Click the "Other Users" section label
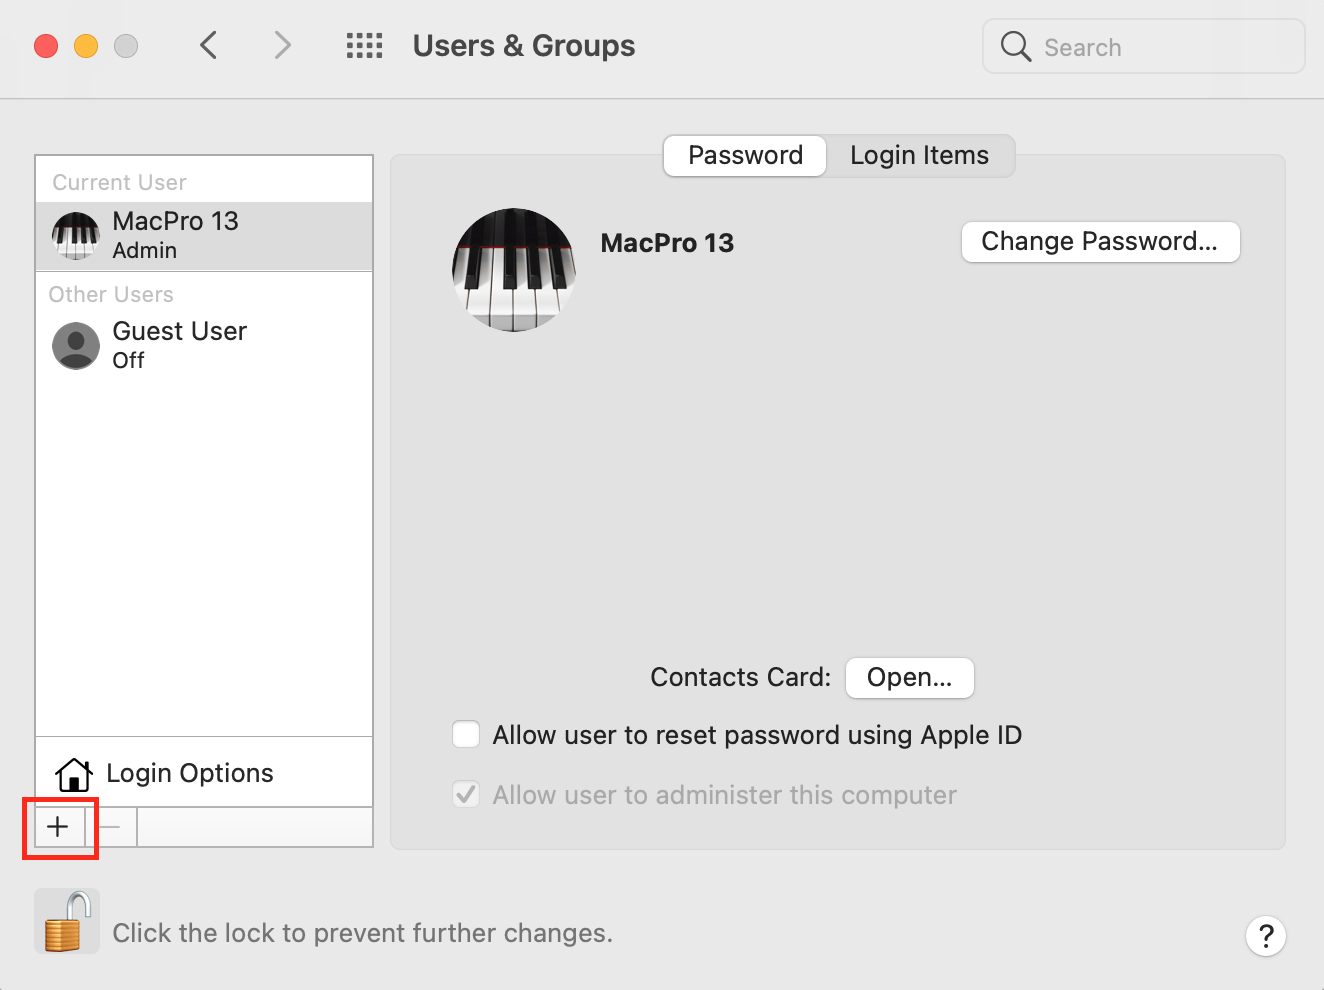Viewport: 1324px width, 990px height. tap(111, 295)
